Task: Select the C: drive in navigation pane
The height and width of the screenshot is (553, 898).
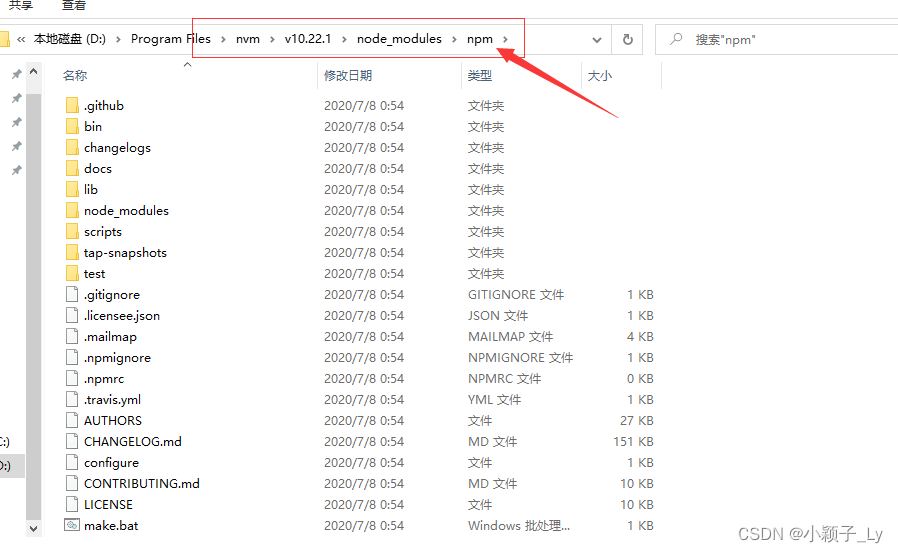Action: [5, 442]
